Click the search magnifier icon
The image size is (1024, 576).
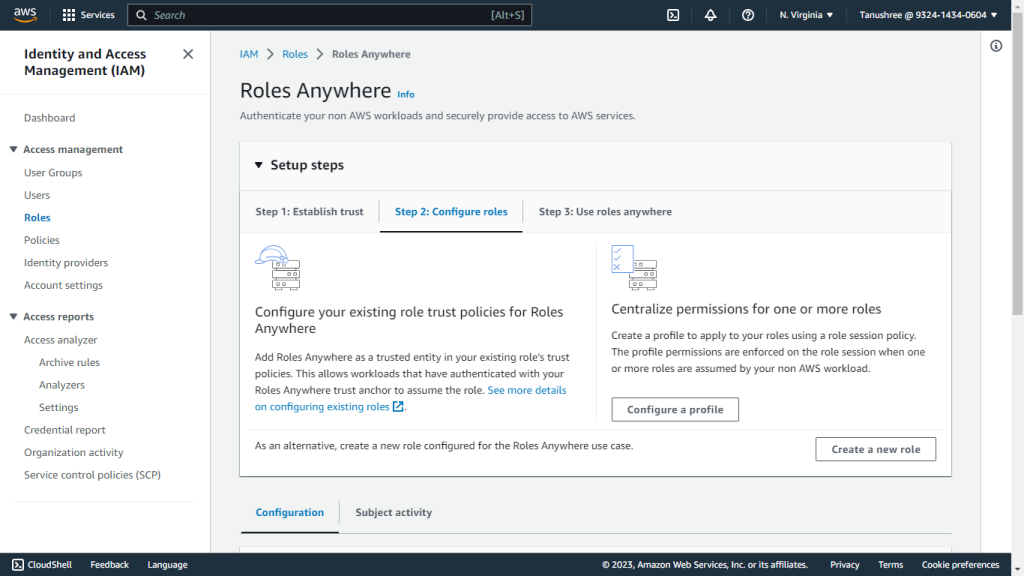point(141,15)
